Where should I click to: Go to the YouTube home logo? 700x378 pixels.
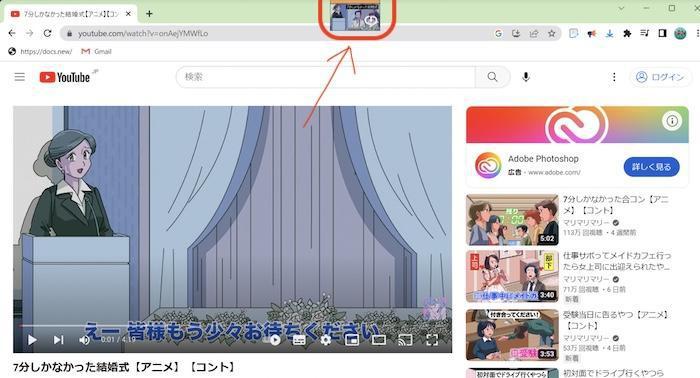click(65, 77)
